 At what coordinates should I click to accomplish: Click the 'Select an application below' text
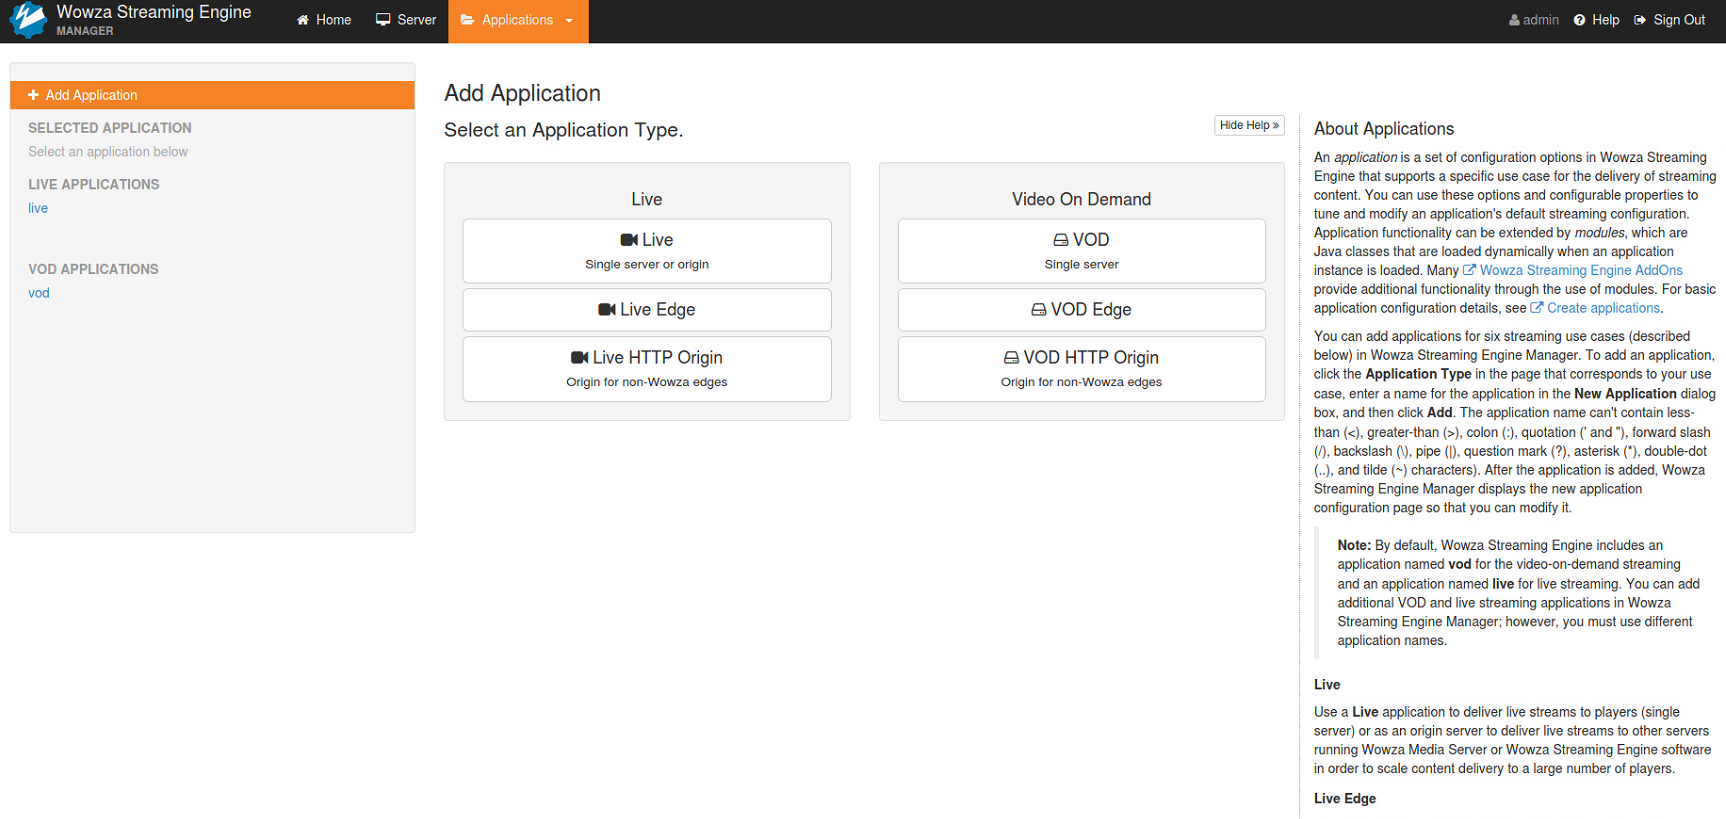pyautogui.click(x=108, y=152)
